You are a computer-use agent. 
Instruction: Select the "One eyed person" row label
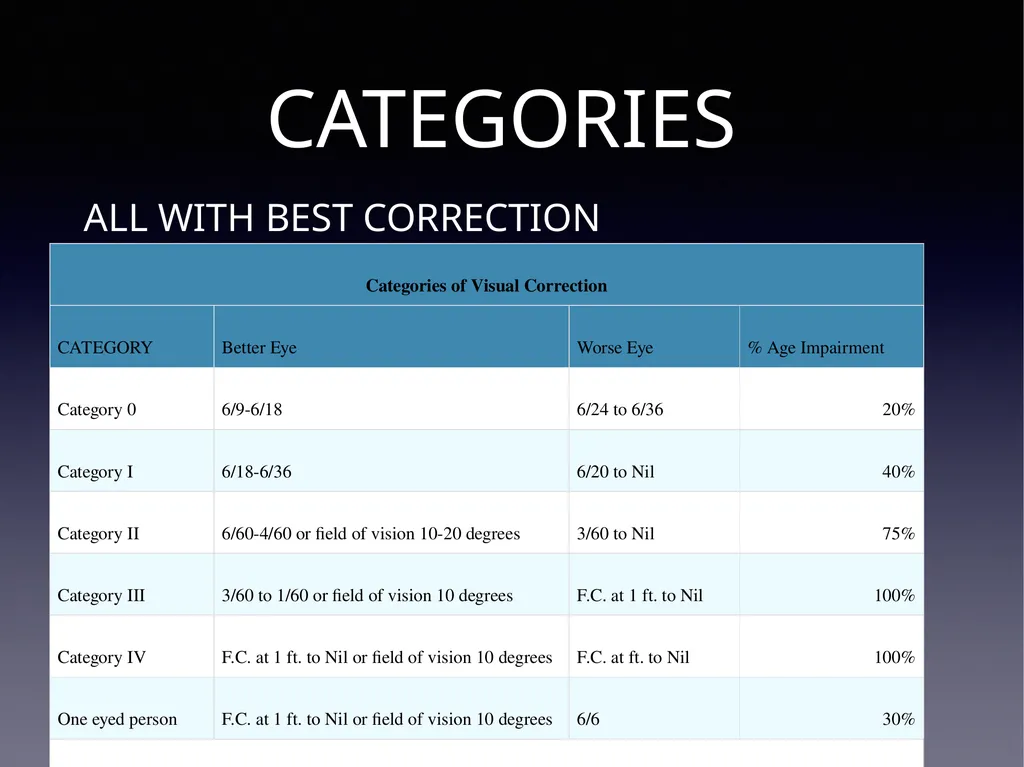point(118,719)
